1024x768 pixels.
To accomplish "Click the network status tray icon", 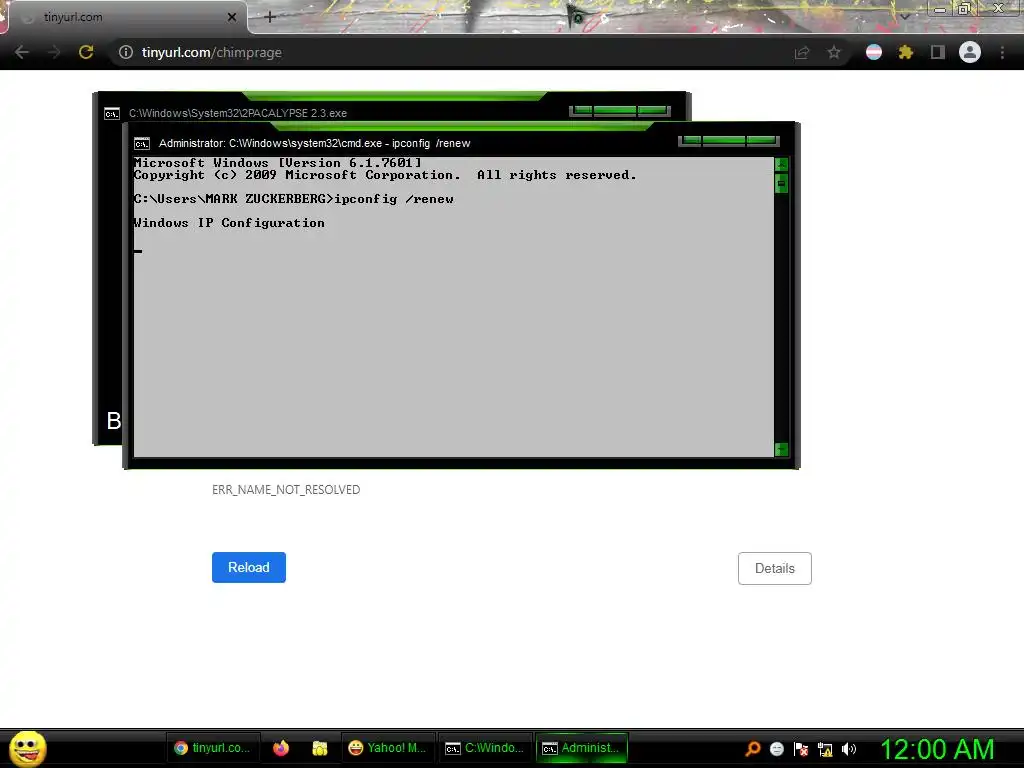I will [825, 749].
